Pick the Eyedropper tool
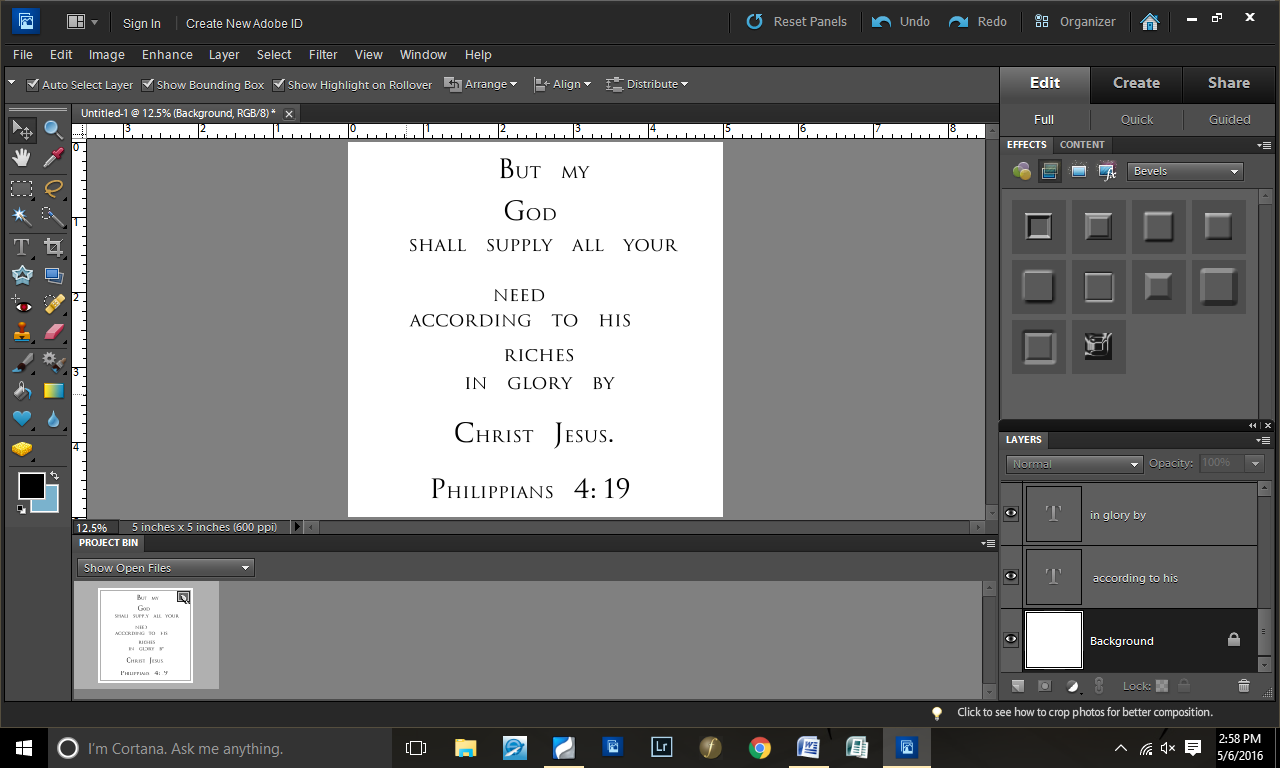 [54, 157]
